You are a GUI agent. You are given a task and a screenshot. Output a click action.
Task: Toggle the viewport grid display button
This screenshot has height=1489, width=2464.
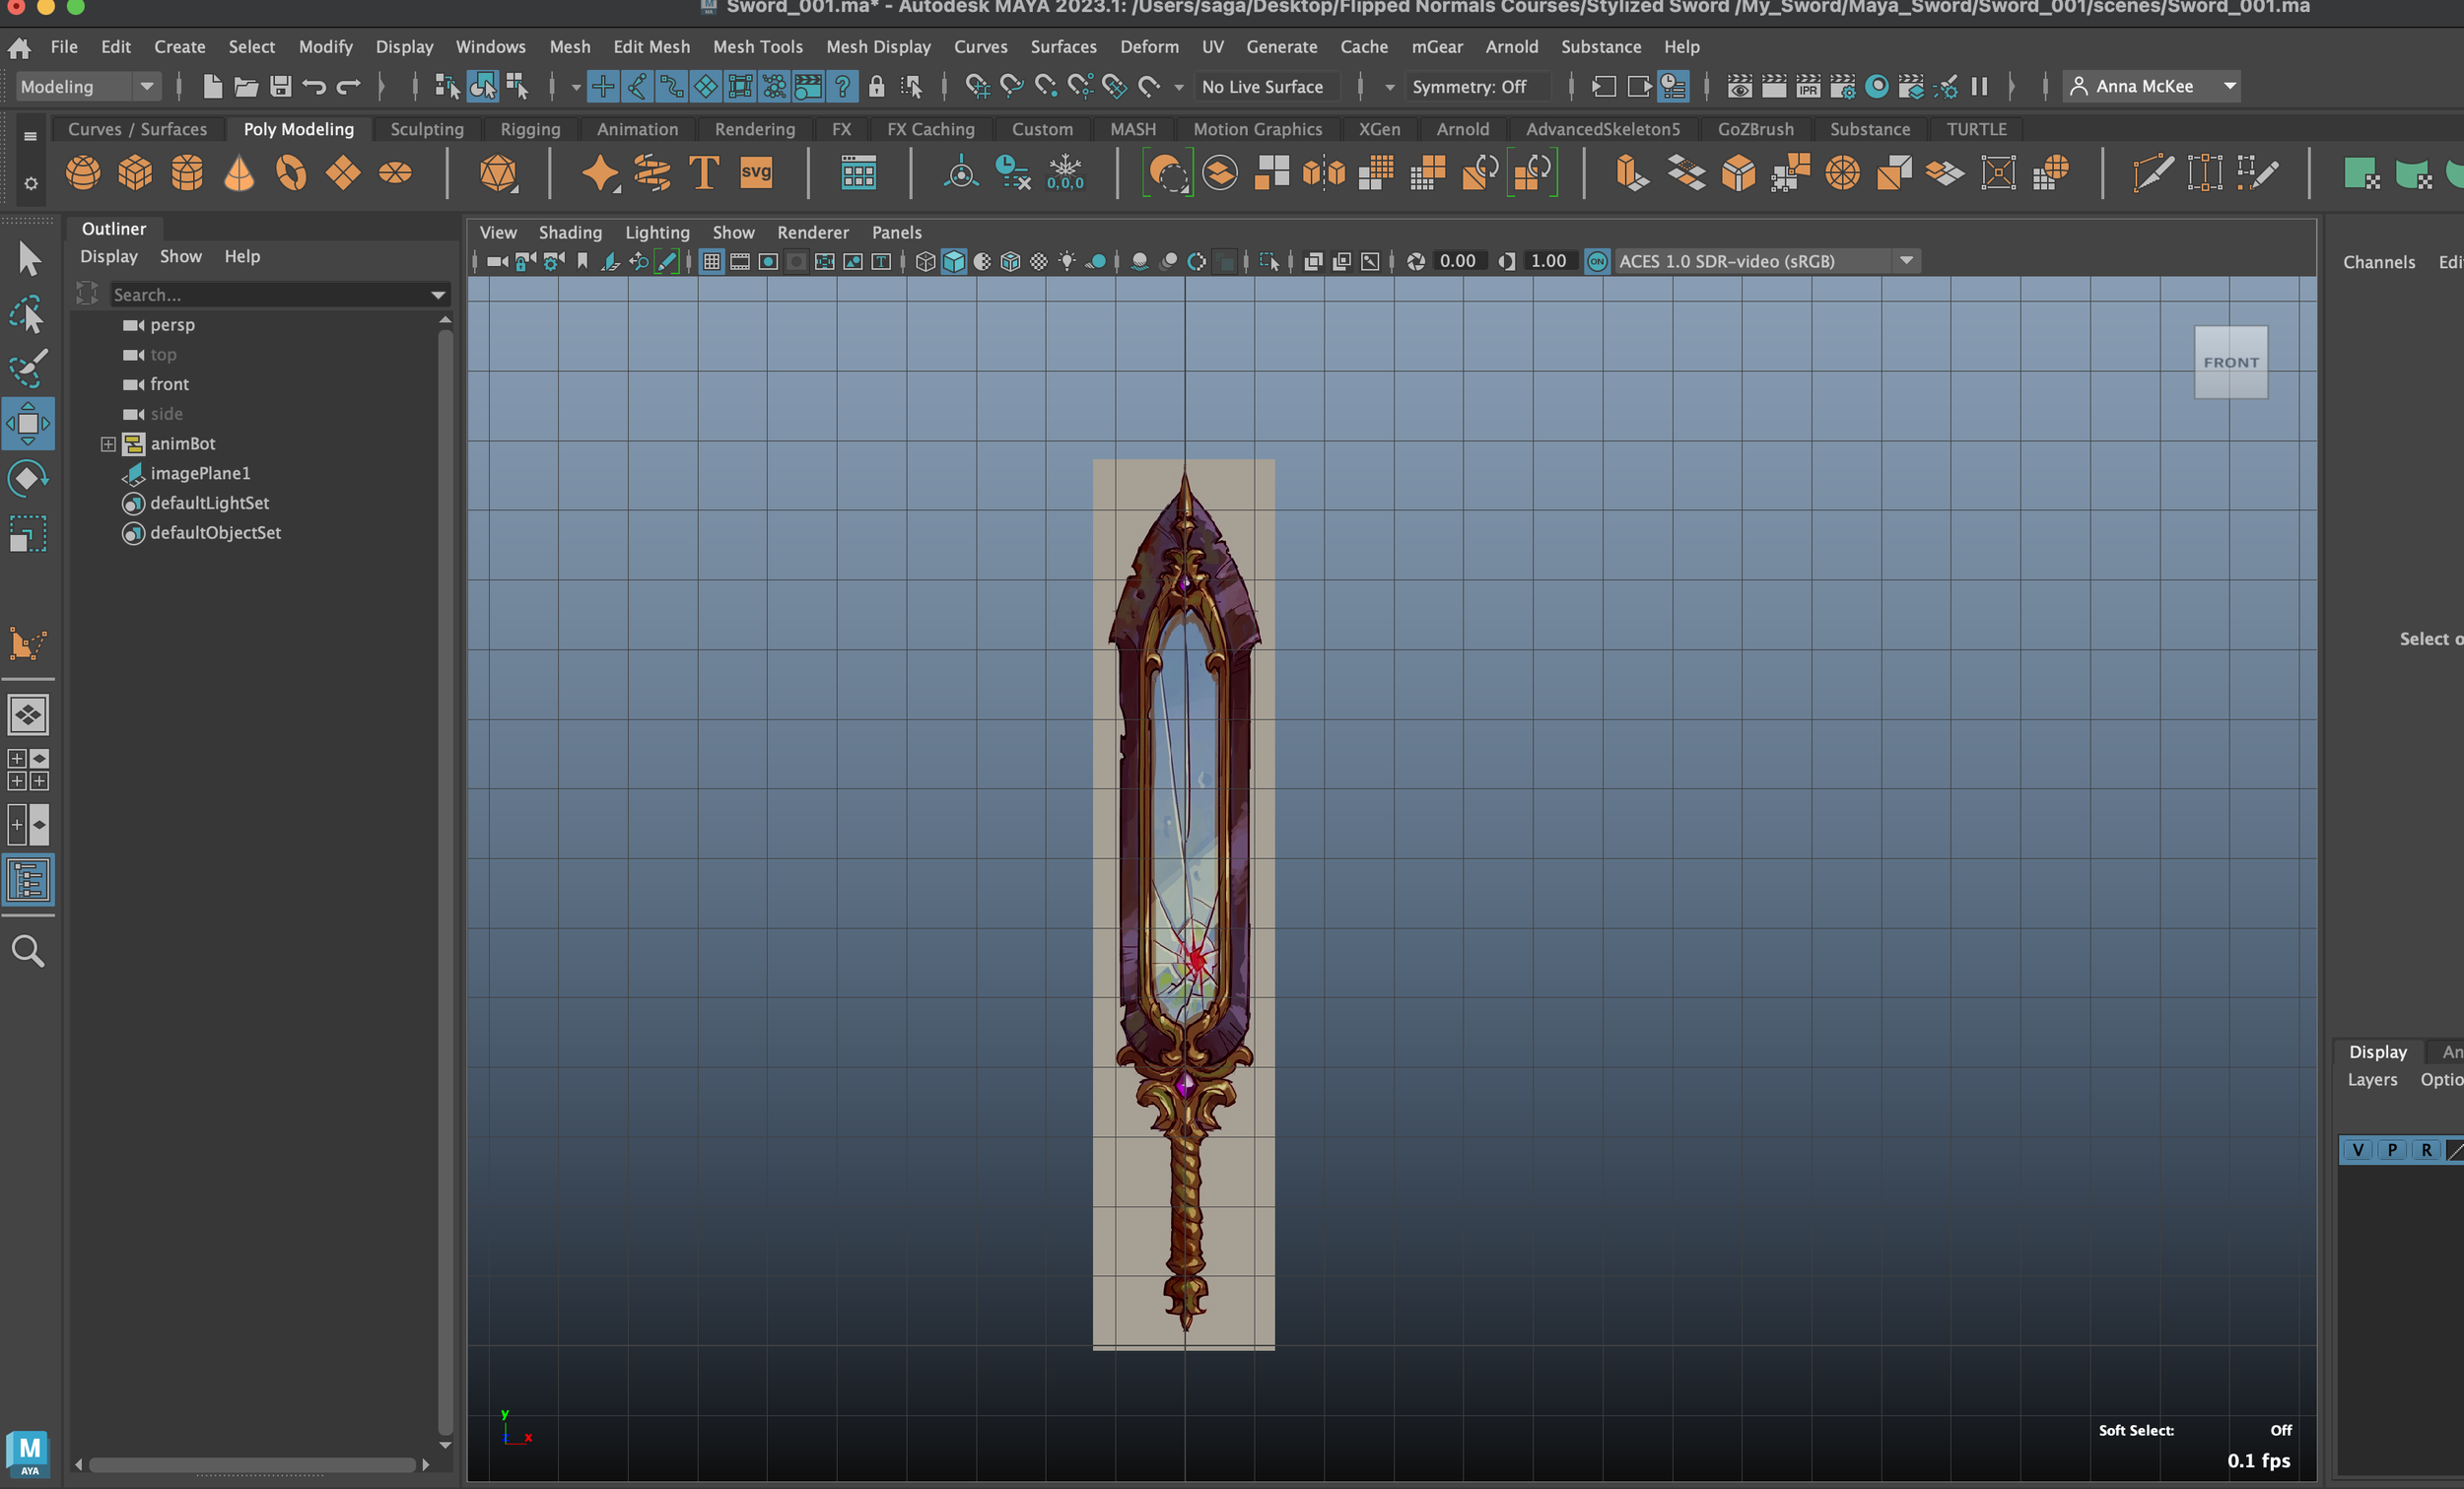pyautogui.click(x=711, y=262)
